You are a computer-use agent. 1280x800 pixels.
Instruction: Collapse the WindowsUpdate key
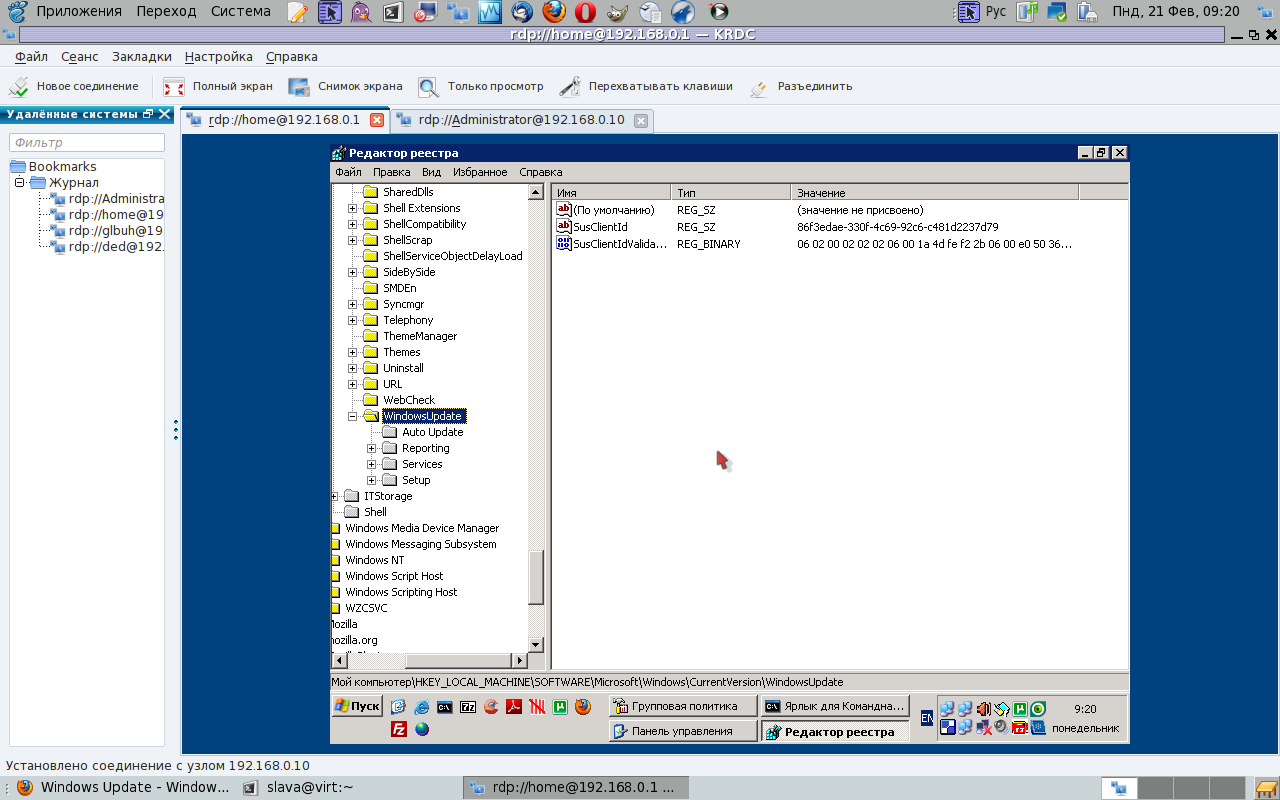(x=352, y=416)
